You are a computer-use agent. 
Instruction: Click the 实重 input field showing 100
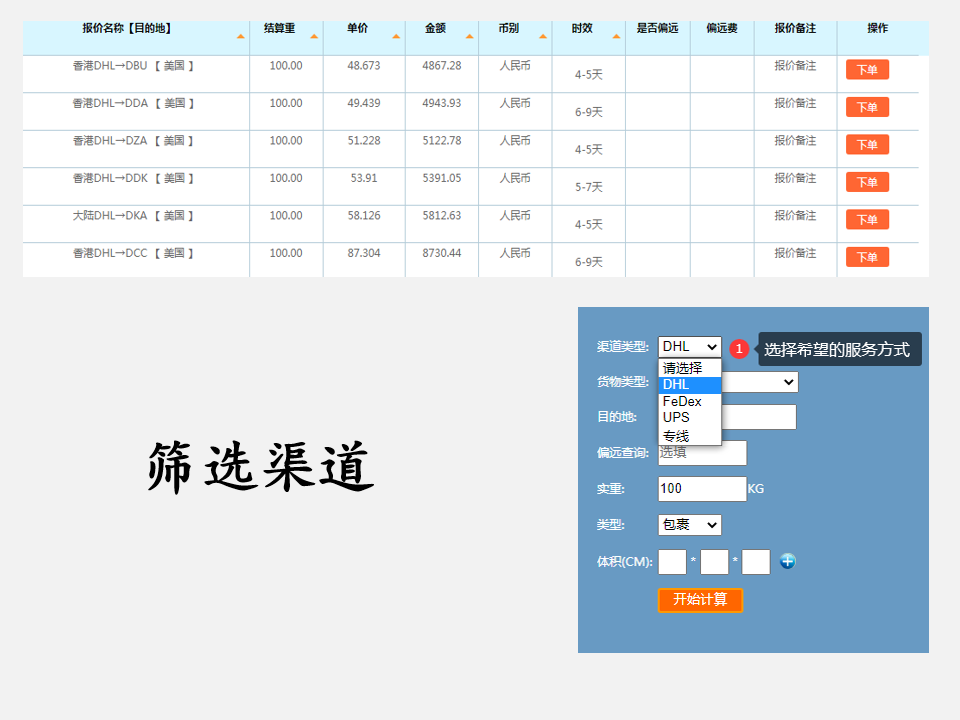(702, 489)
